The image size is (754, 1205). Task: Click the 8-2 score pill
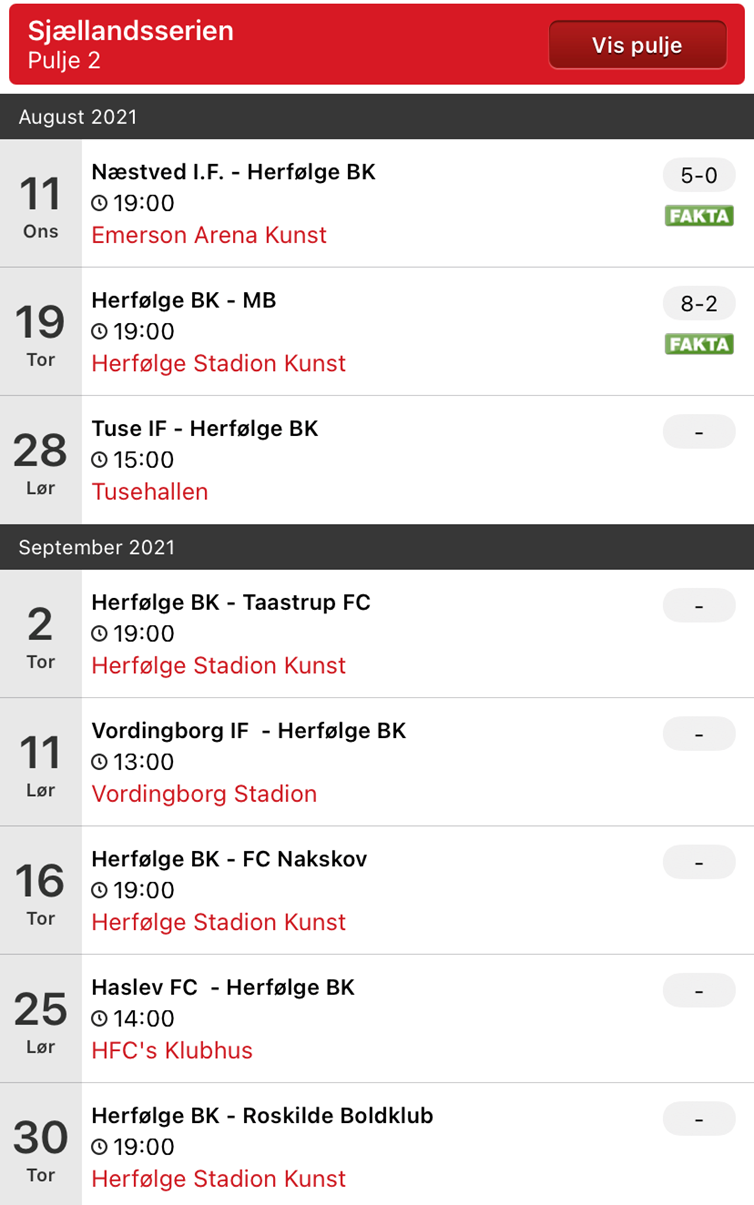699,304
